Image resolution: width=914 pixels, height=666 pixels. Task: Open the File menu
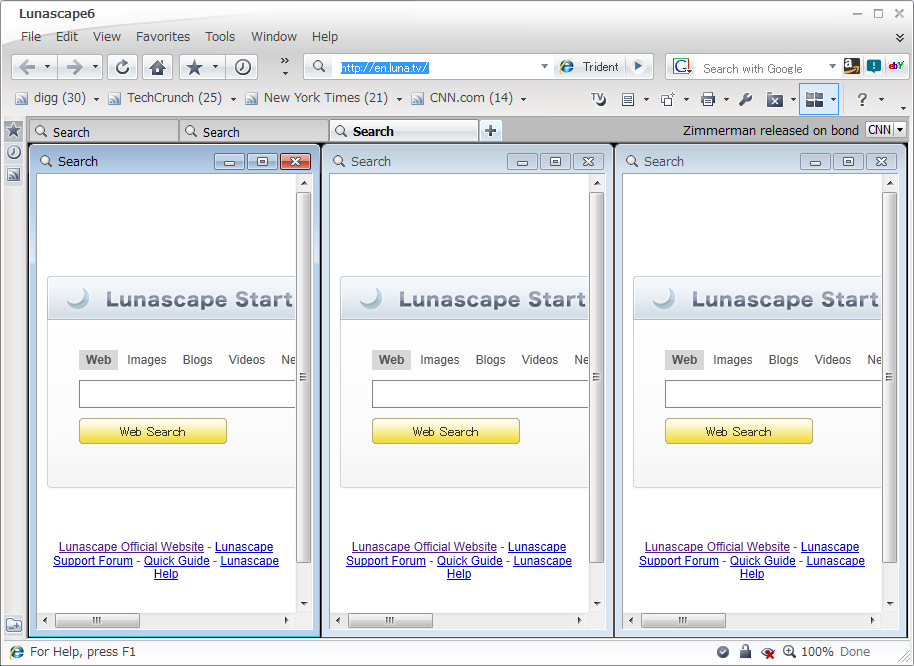(x=31, y=37)
